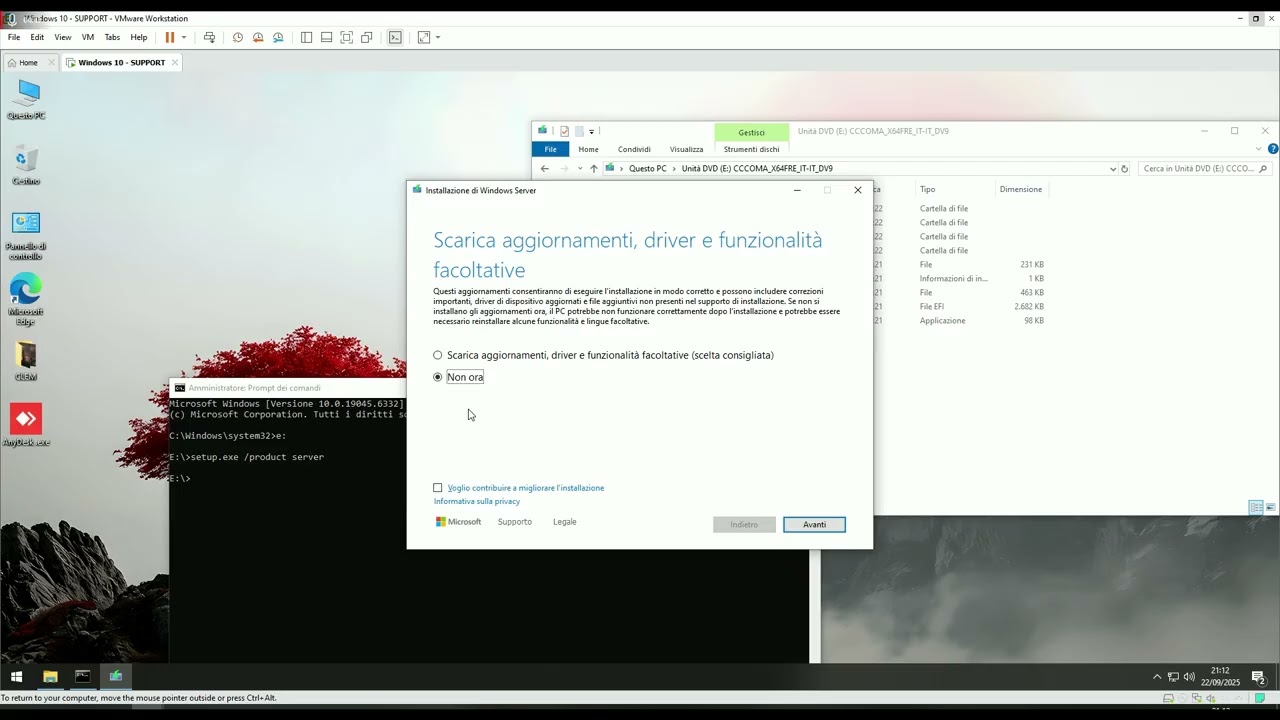Open the recent locations dropdown in Explorer
This screenshot has width=1280, height=720.
coord(578,169)
